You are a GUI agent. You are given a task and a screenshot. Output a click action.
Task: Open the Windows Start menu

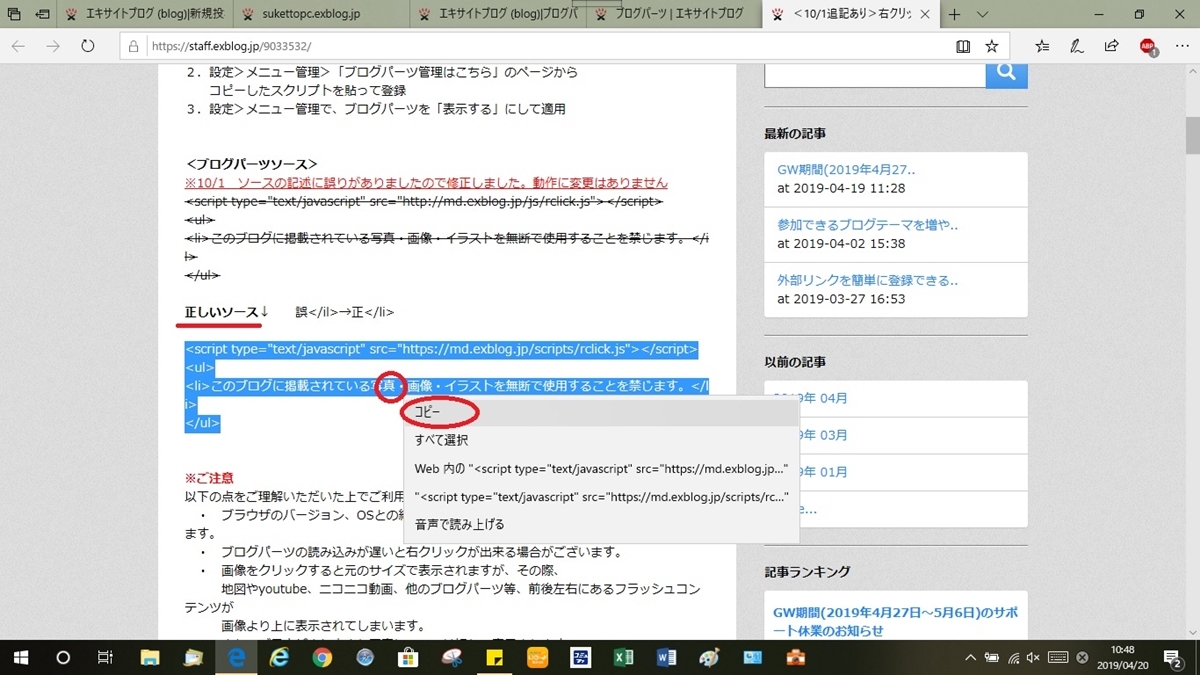click(x=22, y=658)
